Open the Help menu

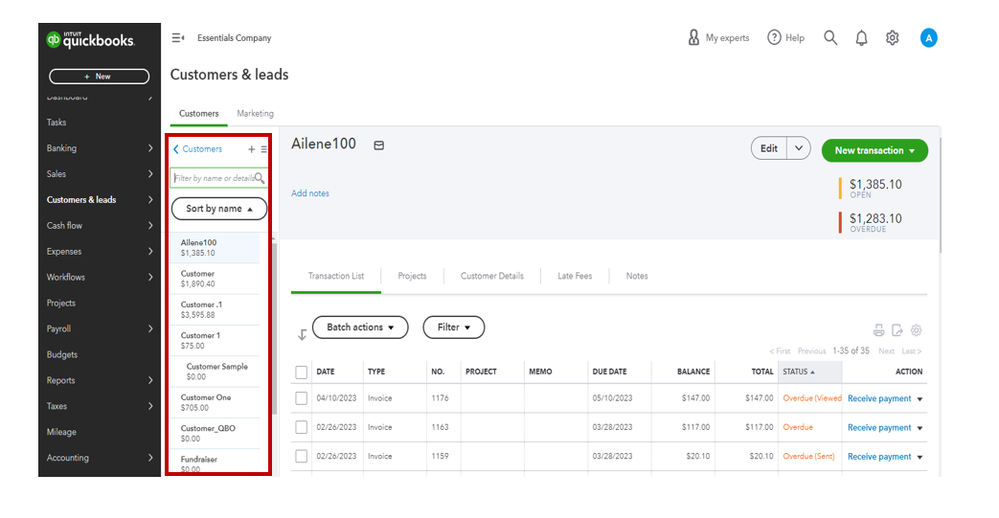[786, 38]
